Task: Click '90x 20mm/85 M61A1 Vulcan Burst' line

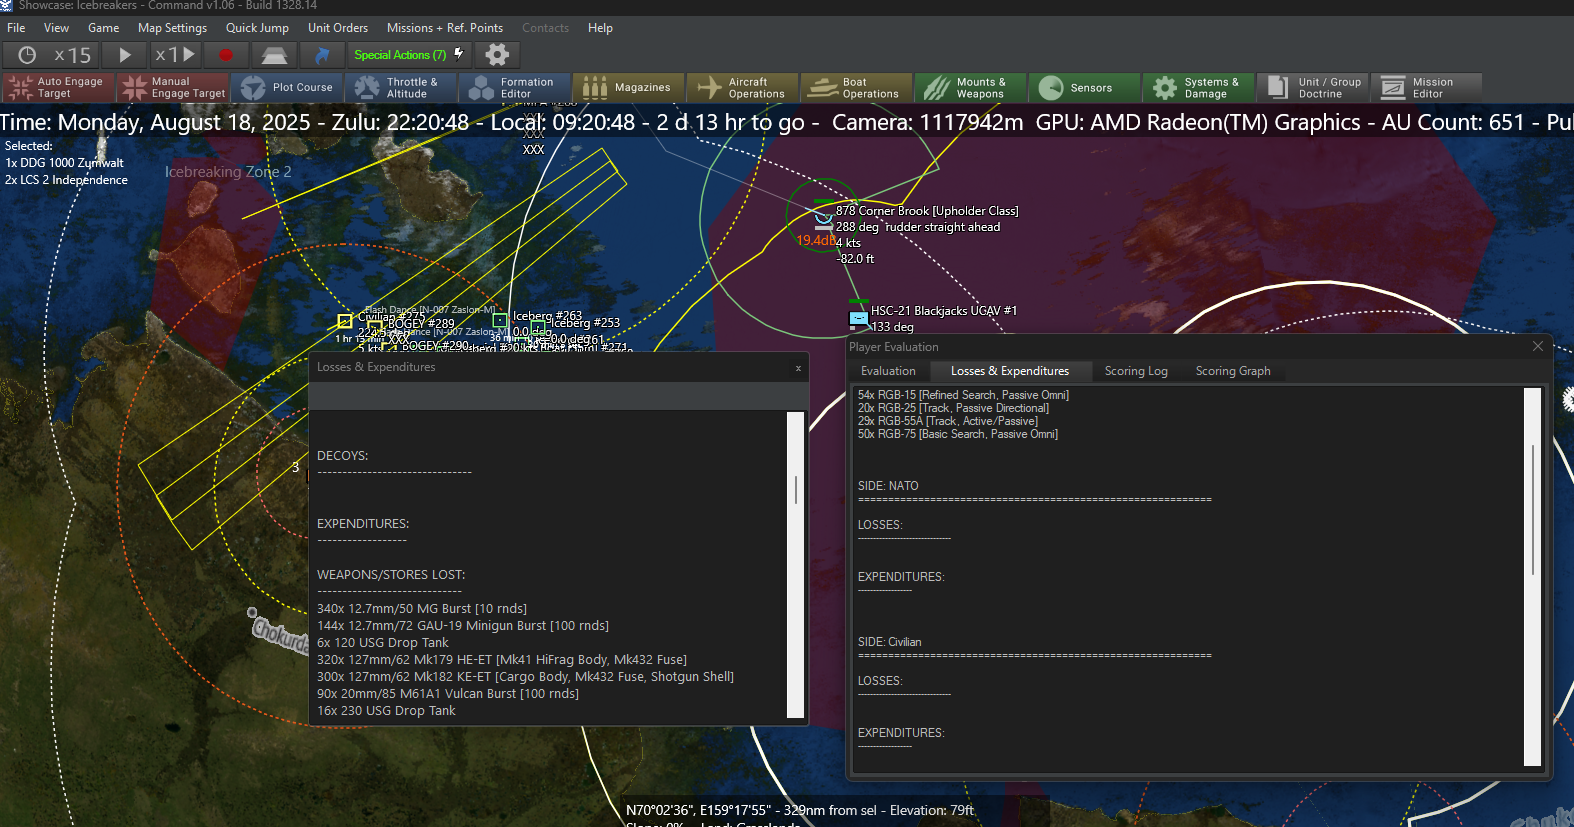Action: (448, 694)
